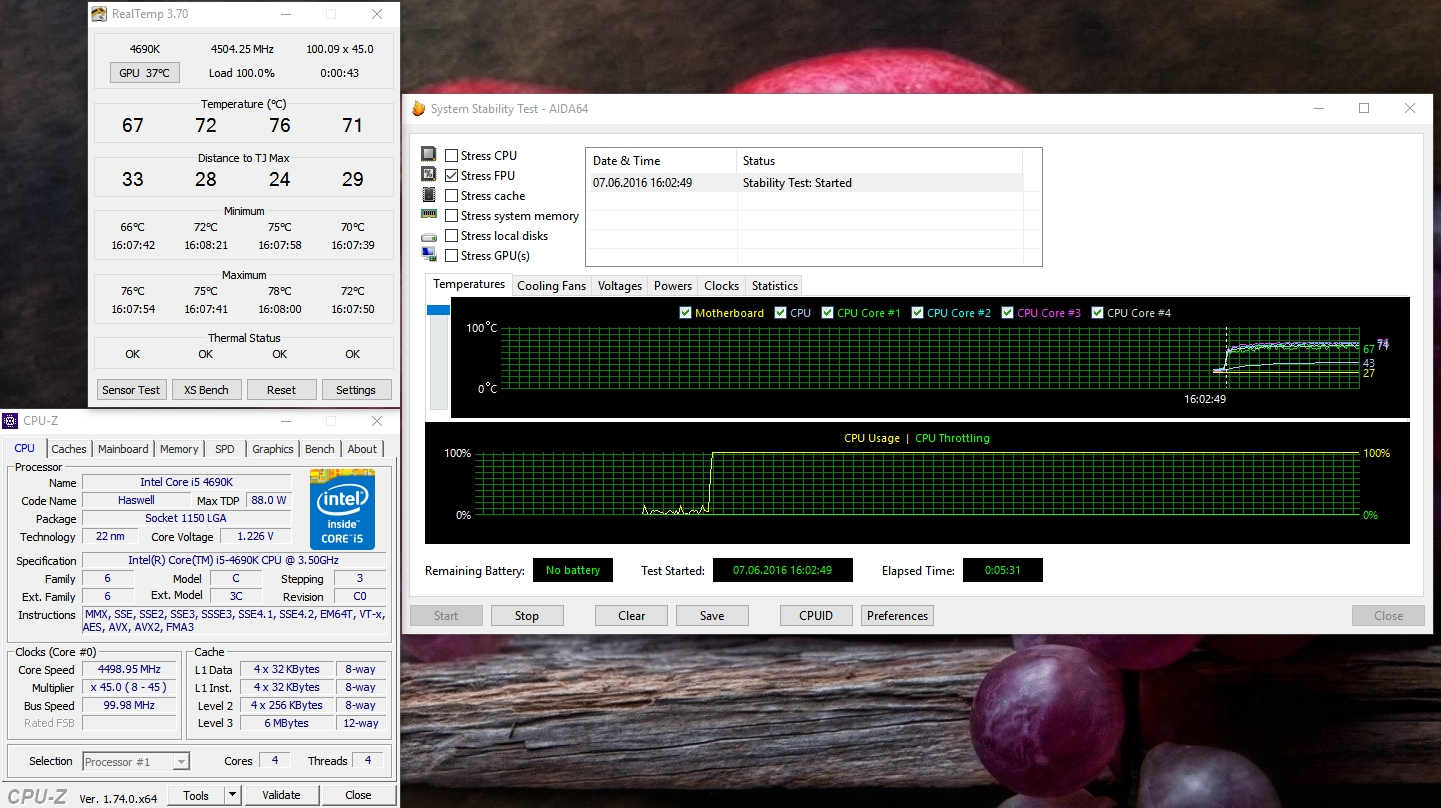Uncheck CPU Core #2 in the graph legend
The image size is (1441, 808).
(x=918, y=313)
